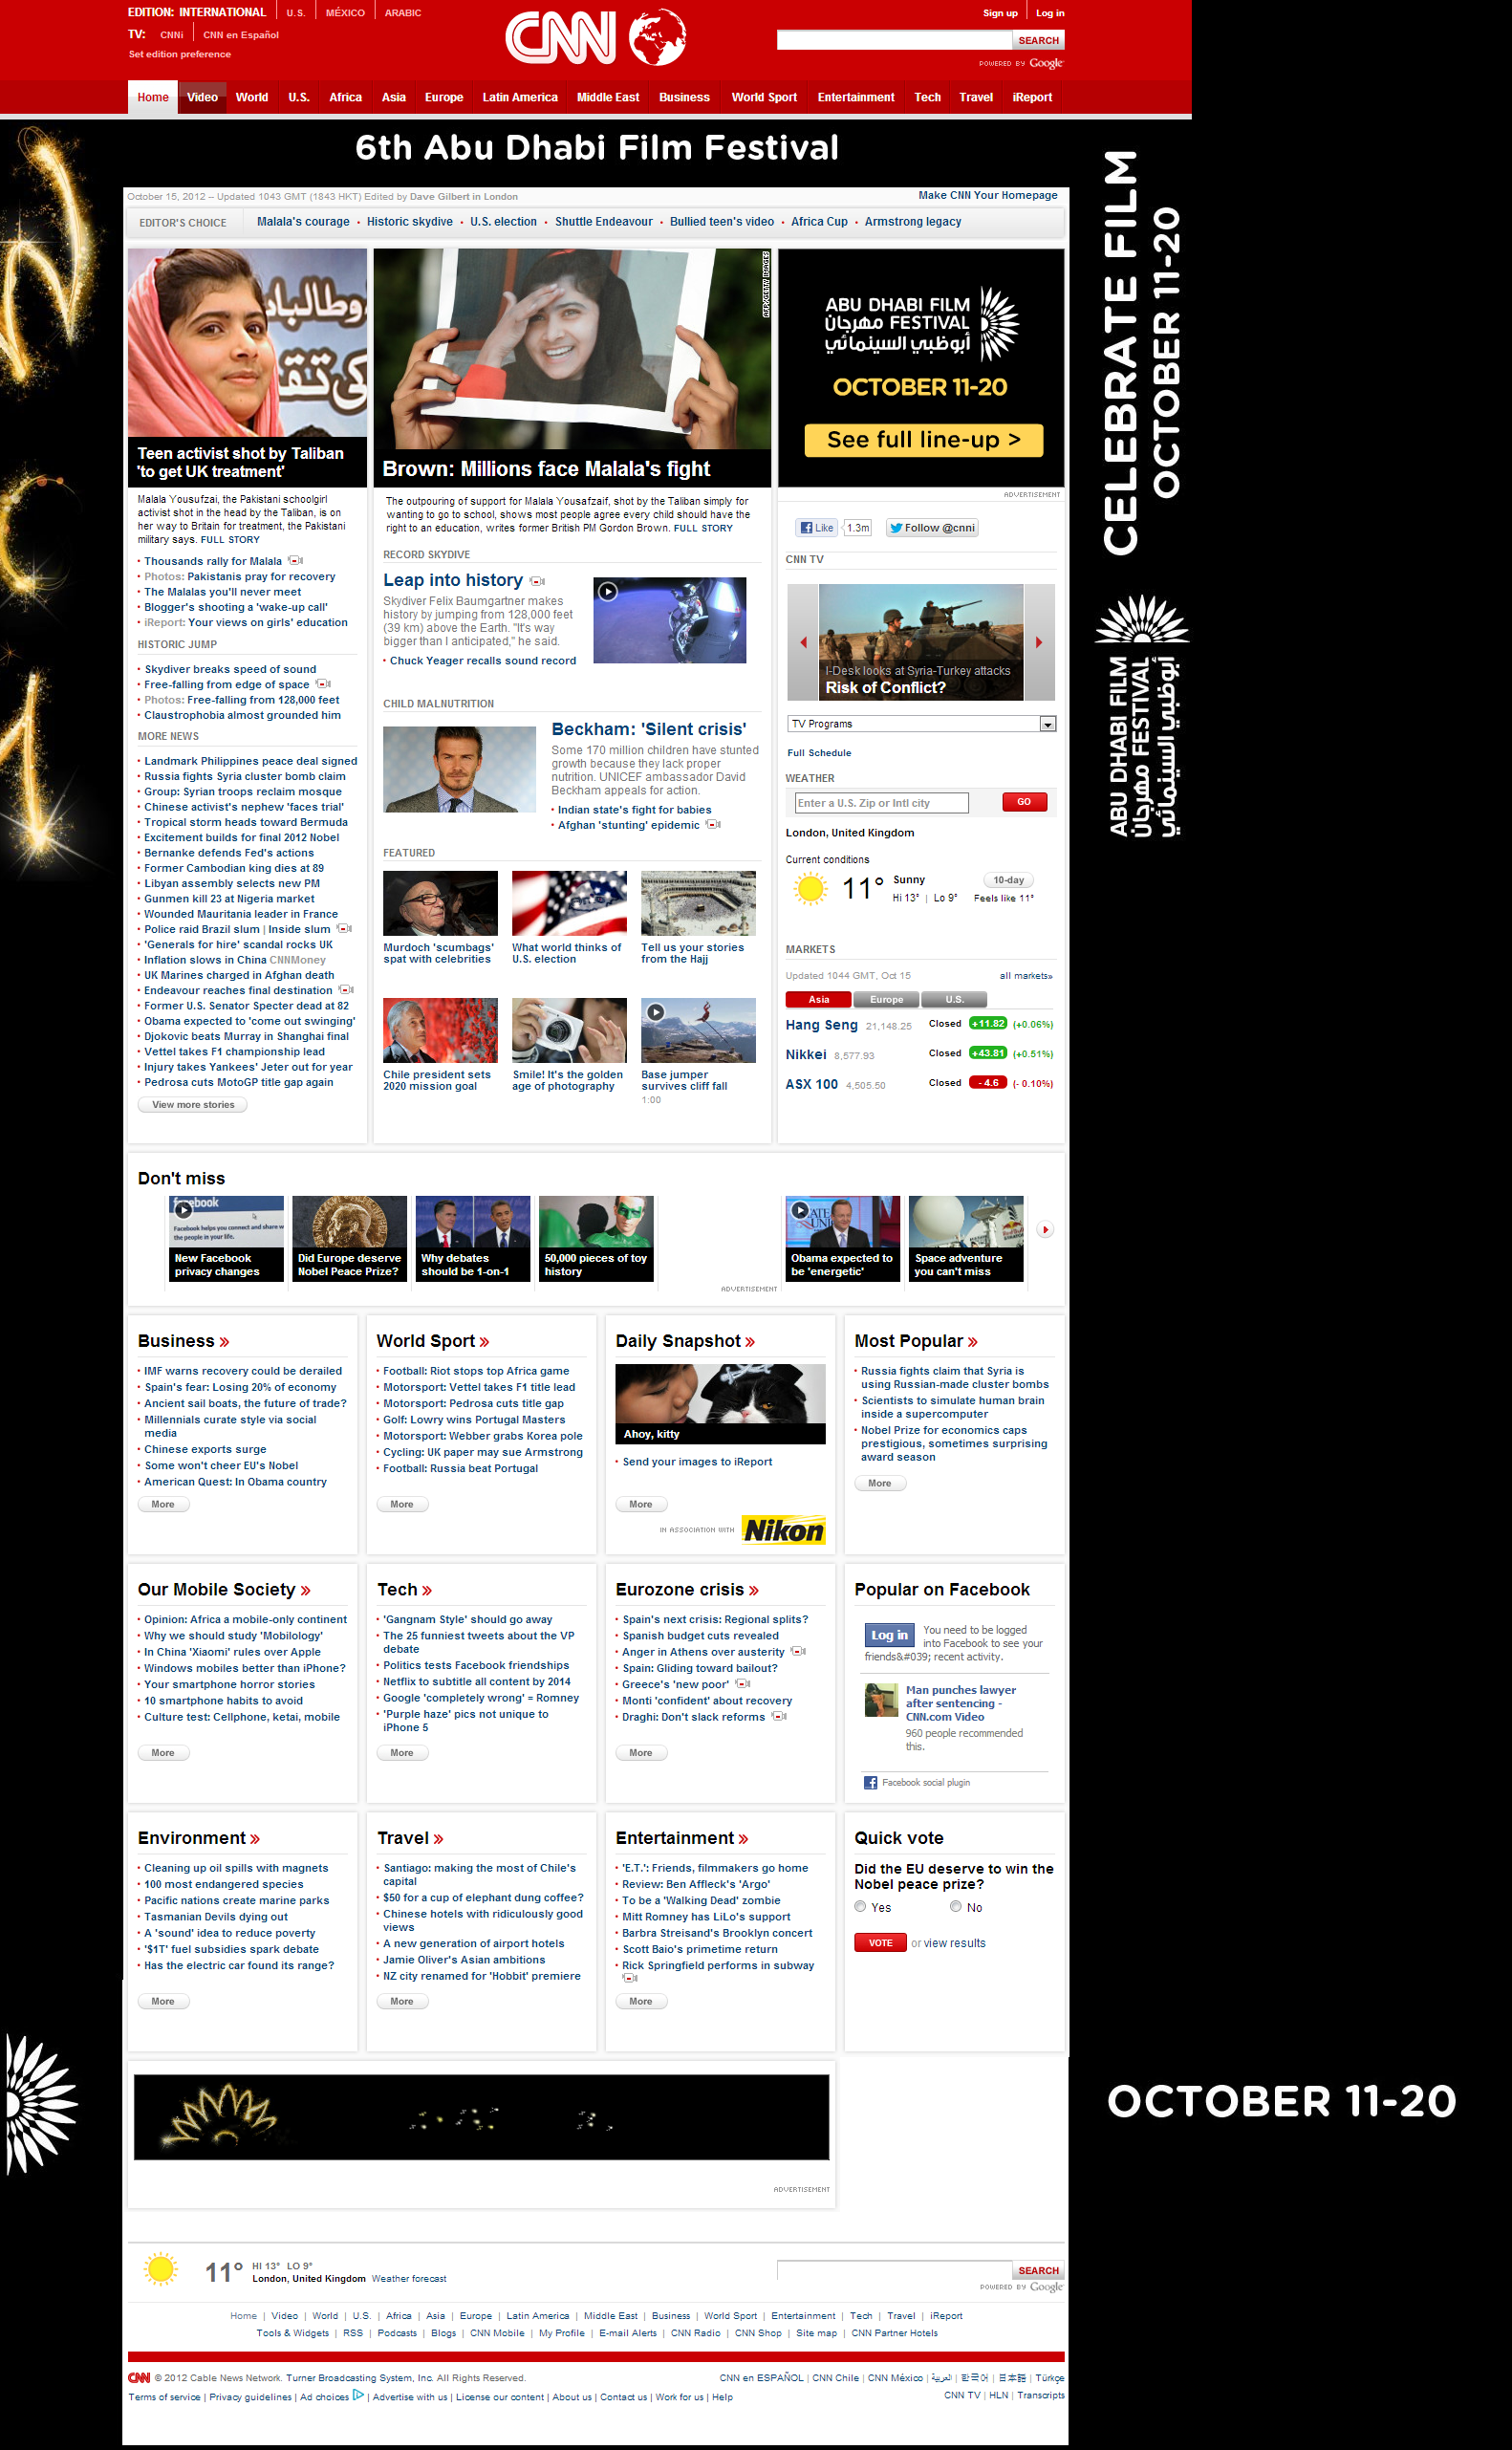Open the view results poll link
The height and width of the screenshot is (2450, 1512).
(954, 1943)
